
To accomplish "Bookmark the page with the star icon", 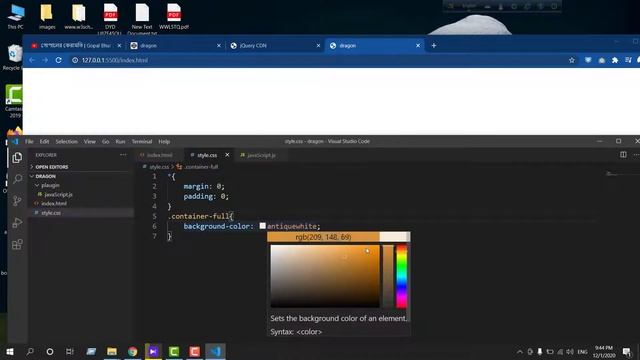I will click(572, 60).
